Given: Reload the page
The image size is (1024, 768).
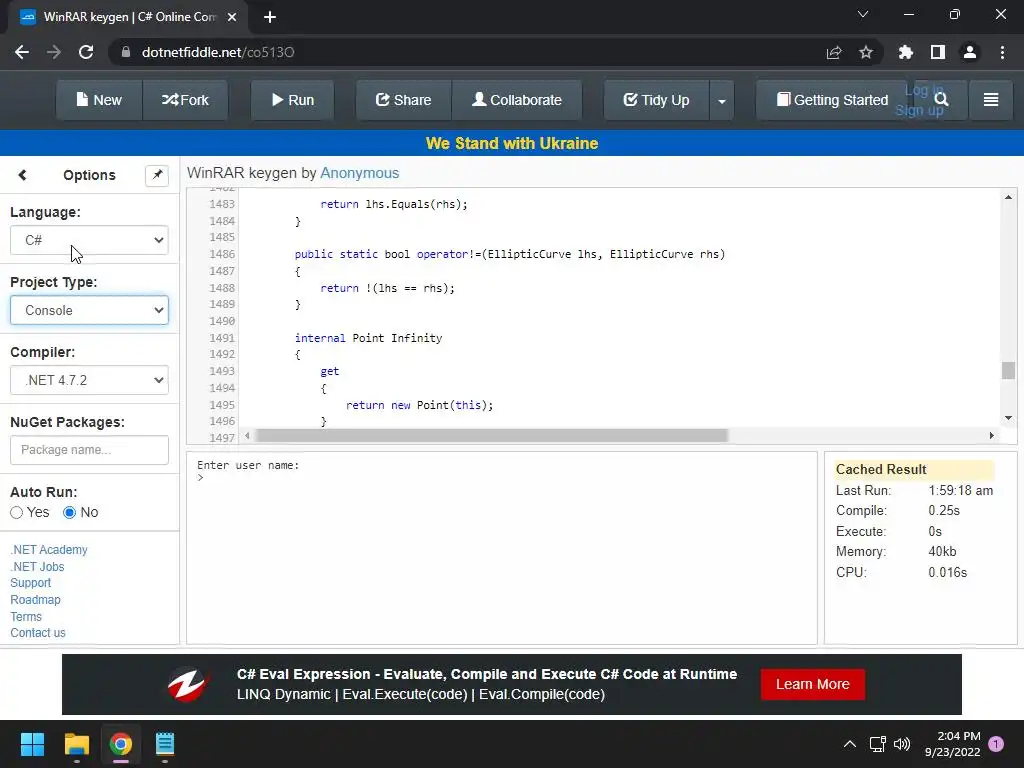Looking at the screenshot, I should pyautogui.click(x=86, y=52).
